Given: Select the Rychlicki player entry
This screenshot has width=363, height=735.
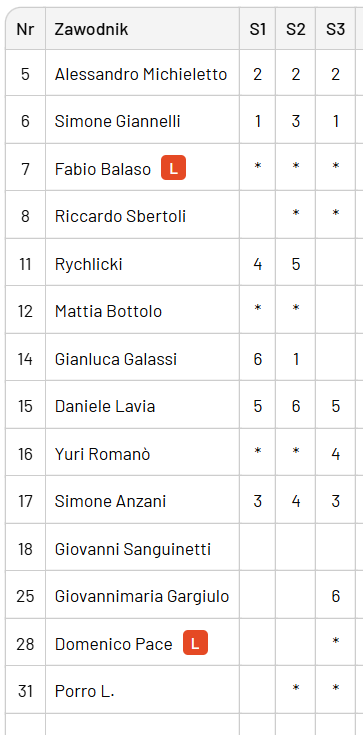Looking at the screenshot, I should [x=89, y=264].
